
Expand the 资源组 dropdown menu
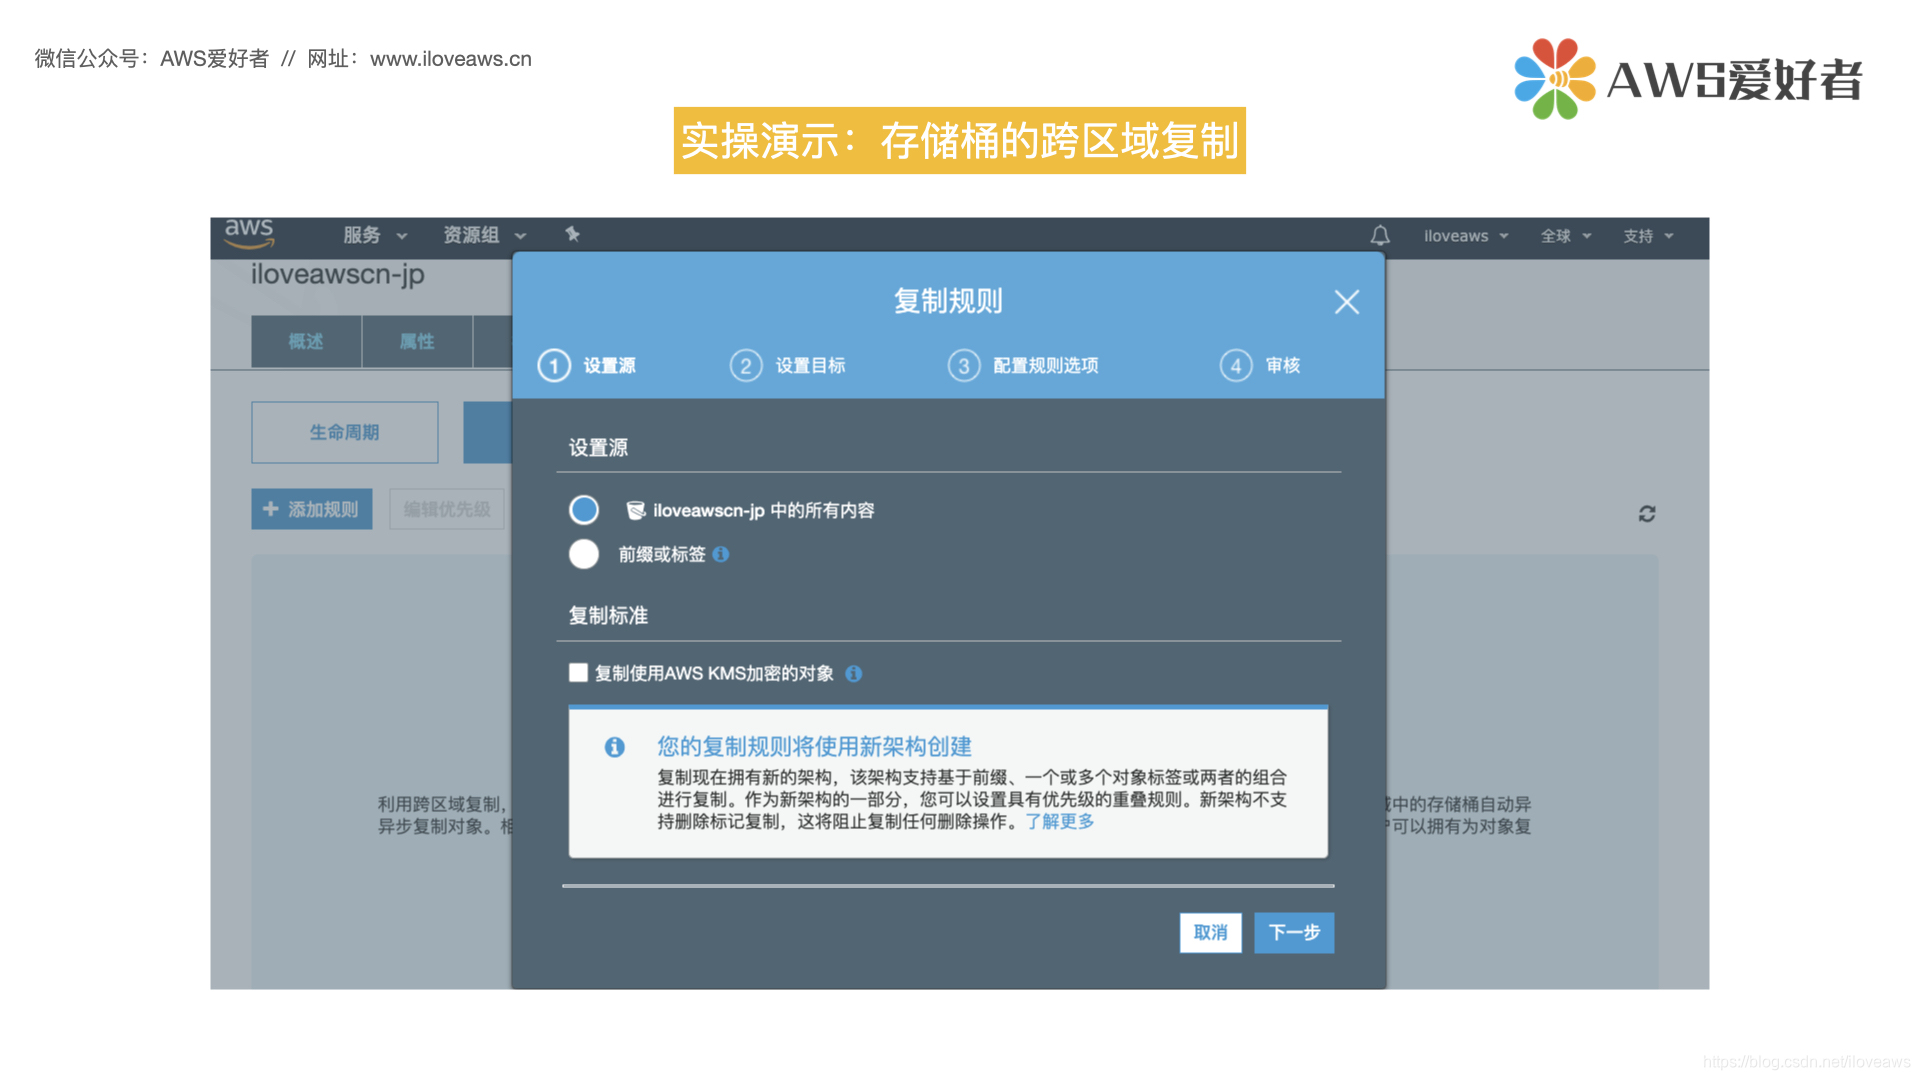pos(484,235)
